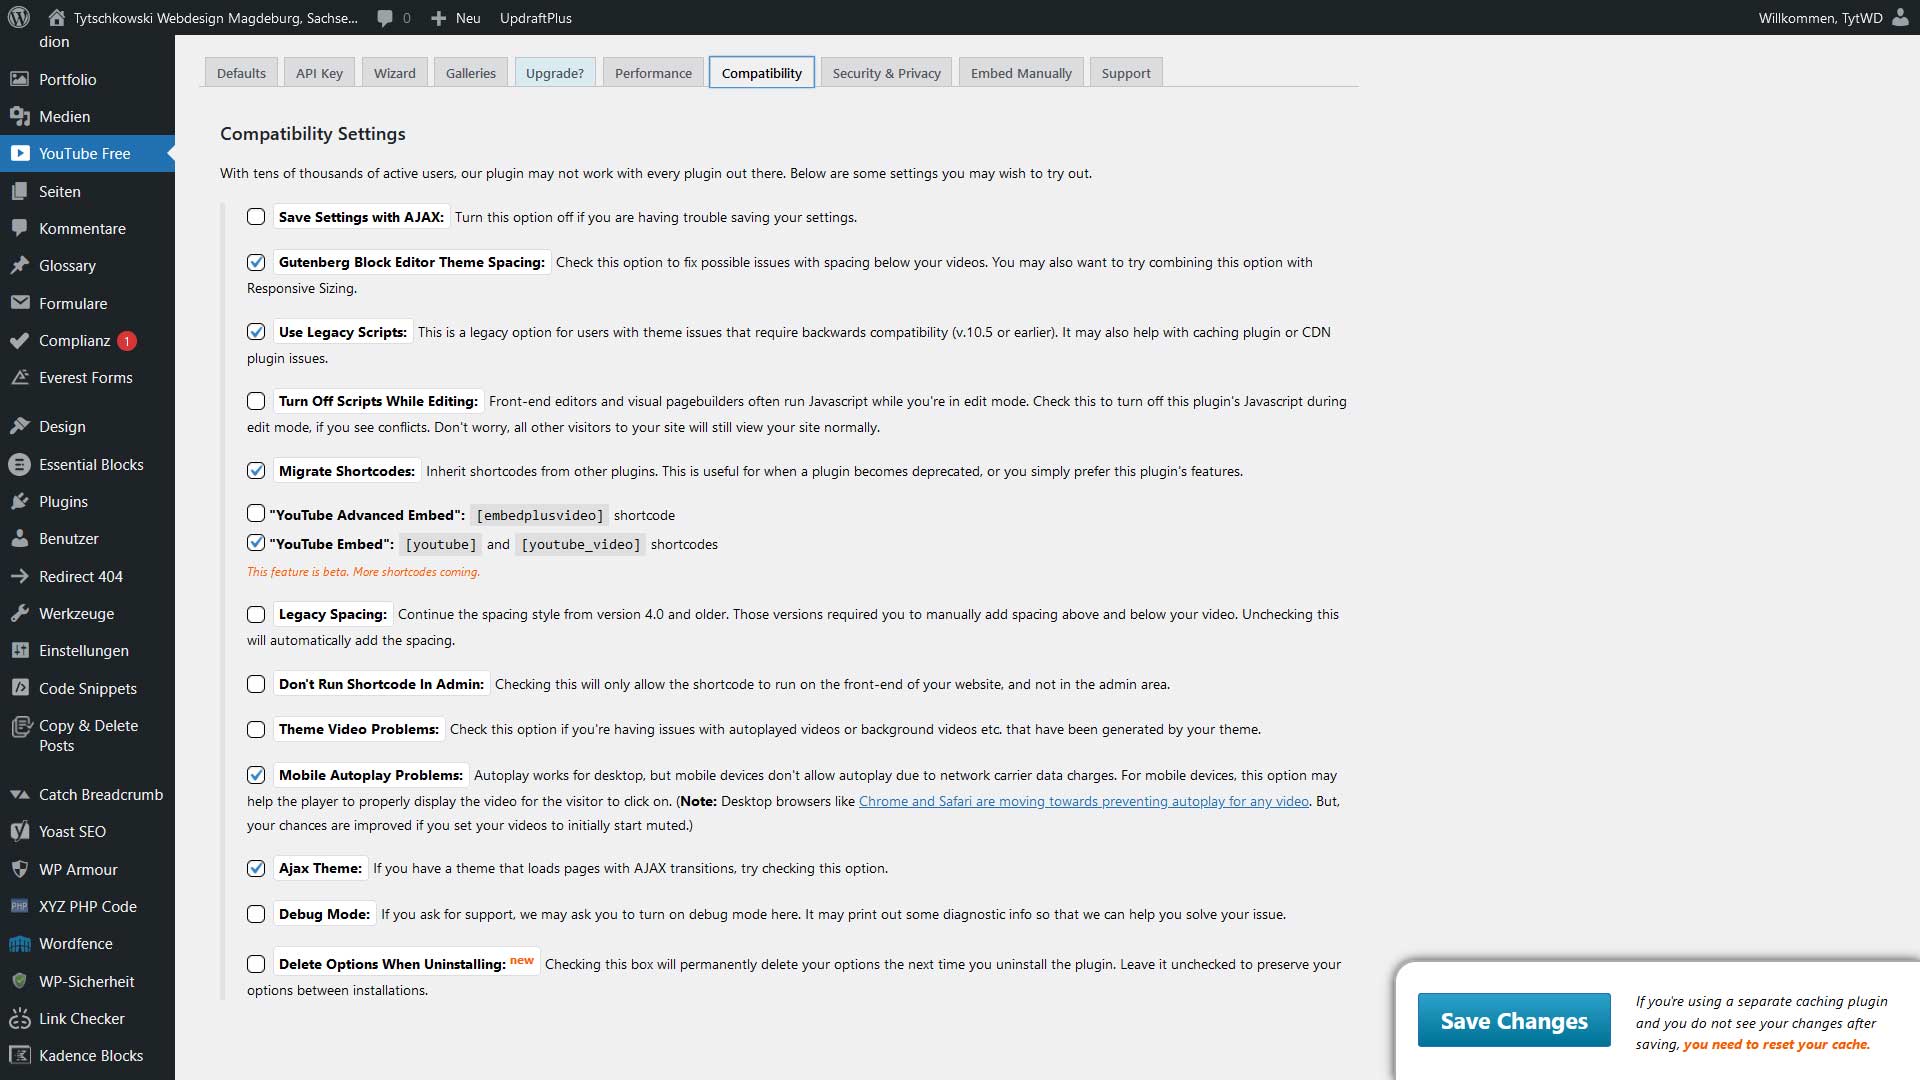Switch to the Galleries tab

click(x=471, y=73)
